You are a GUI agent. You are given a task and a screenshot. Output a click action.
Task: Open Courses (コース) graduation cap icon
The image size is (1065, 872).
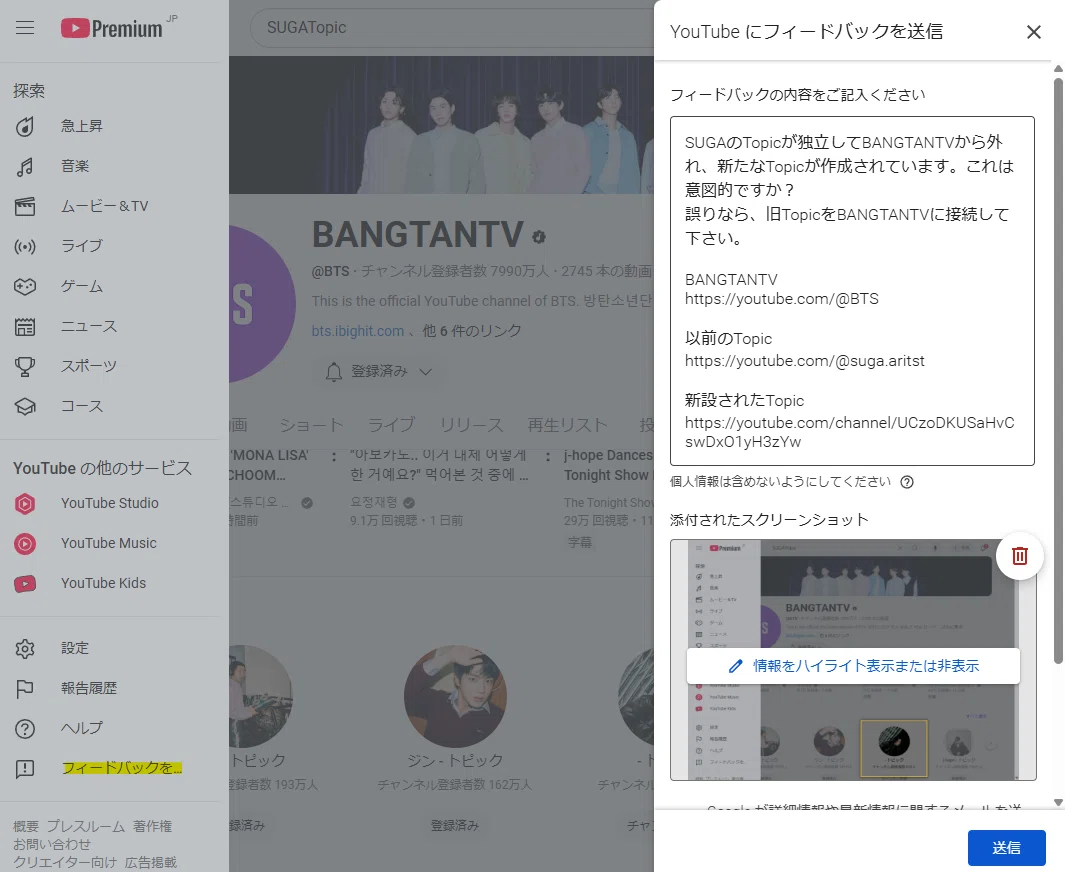(25, 407)
